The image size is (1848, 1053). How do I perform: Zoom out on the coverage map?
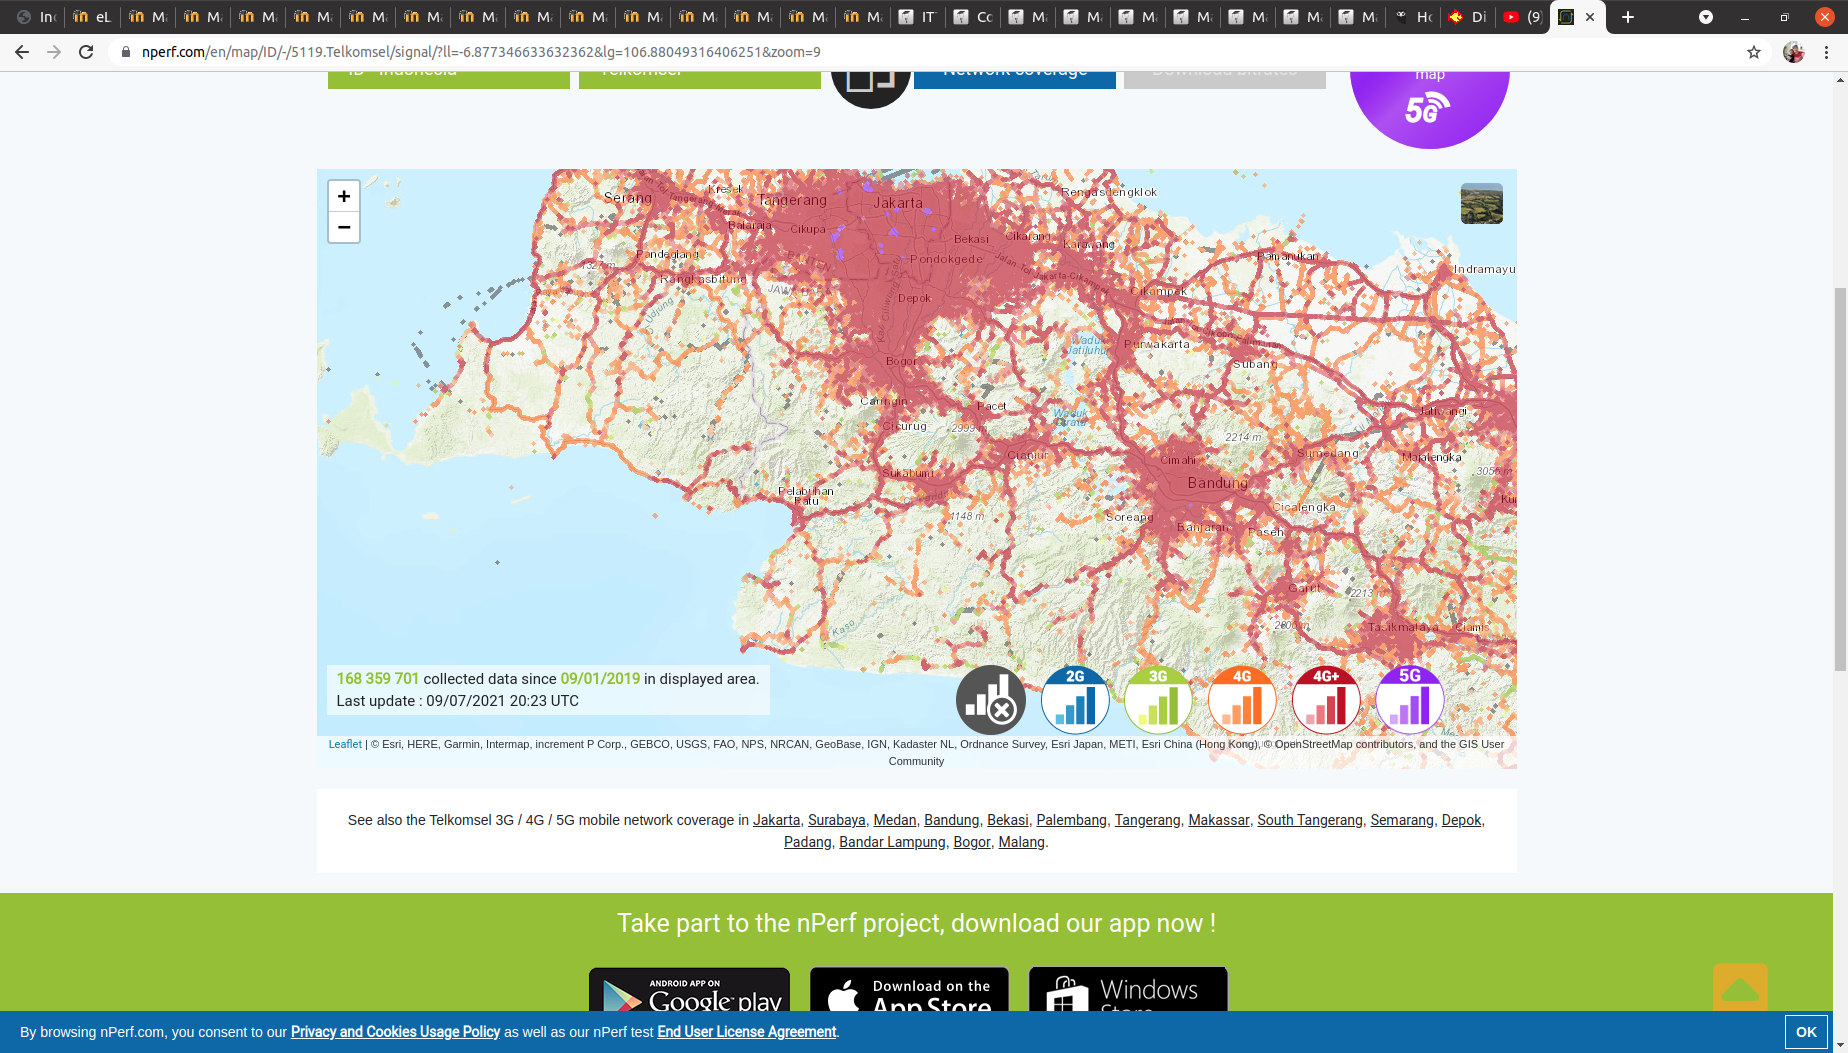[x=344, y=228]
